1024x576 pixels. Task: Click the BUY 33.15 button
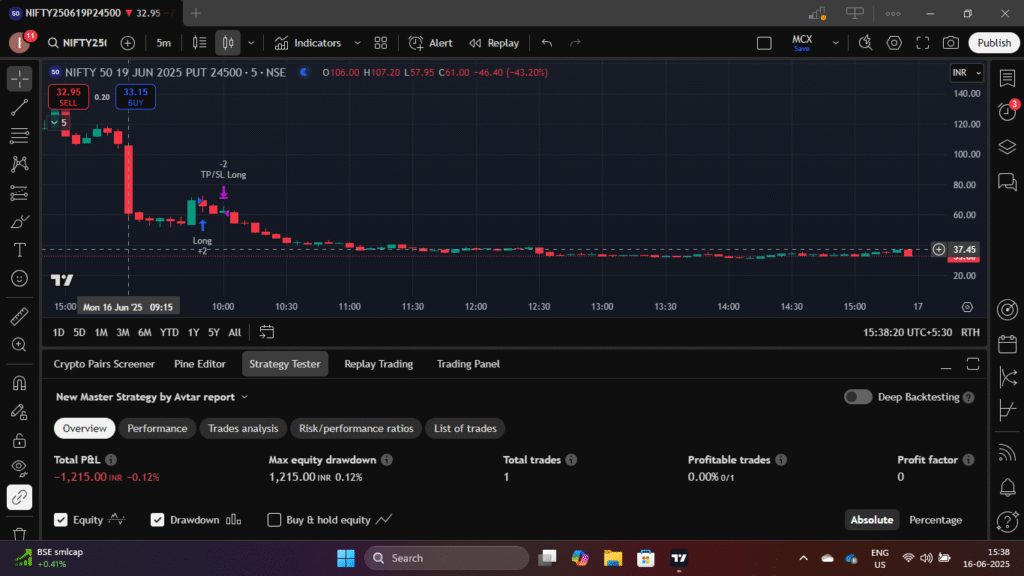pos(135,97)
